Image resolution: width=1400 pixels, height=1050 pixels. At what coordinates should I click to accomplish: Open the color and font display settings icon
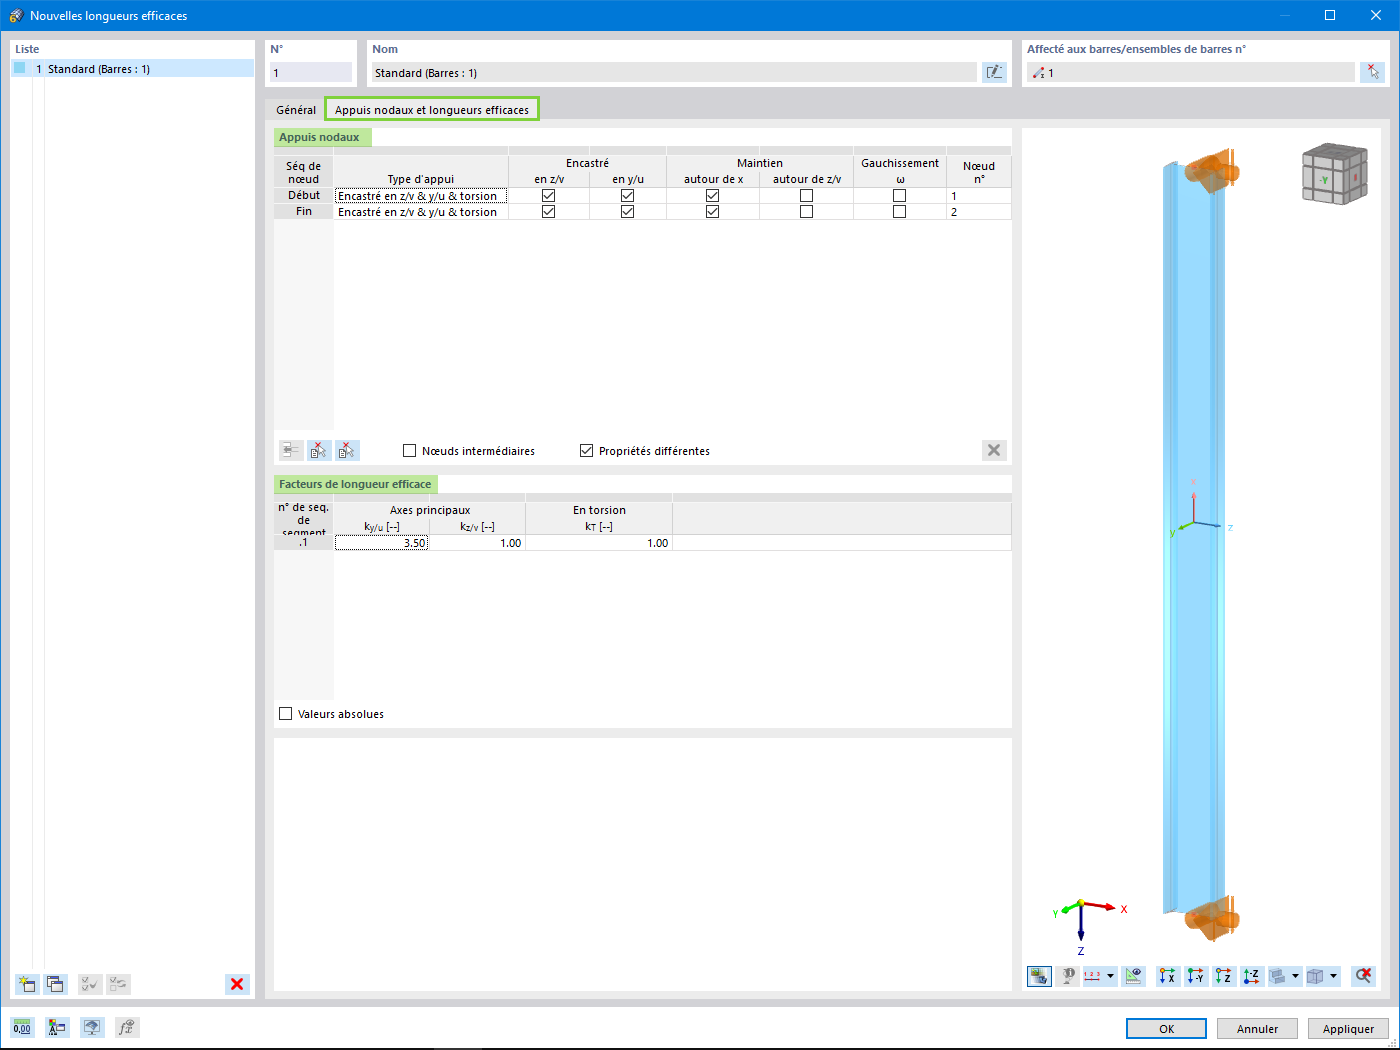click(57, 1027)
